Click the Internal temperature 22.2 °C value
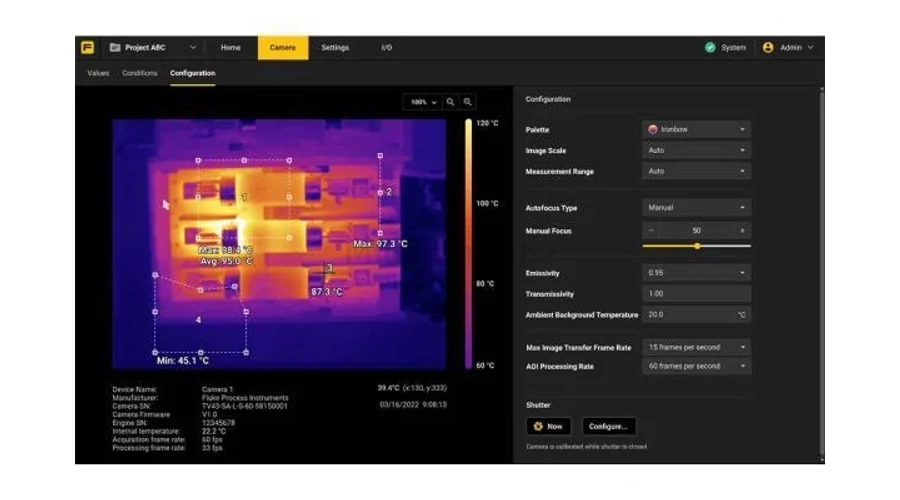 (214, 431)
